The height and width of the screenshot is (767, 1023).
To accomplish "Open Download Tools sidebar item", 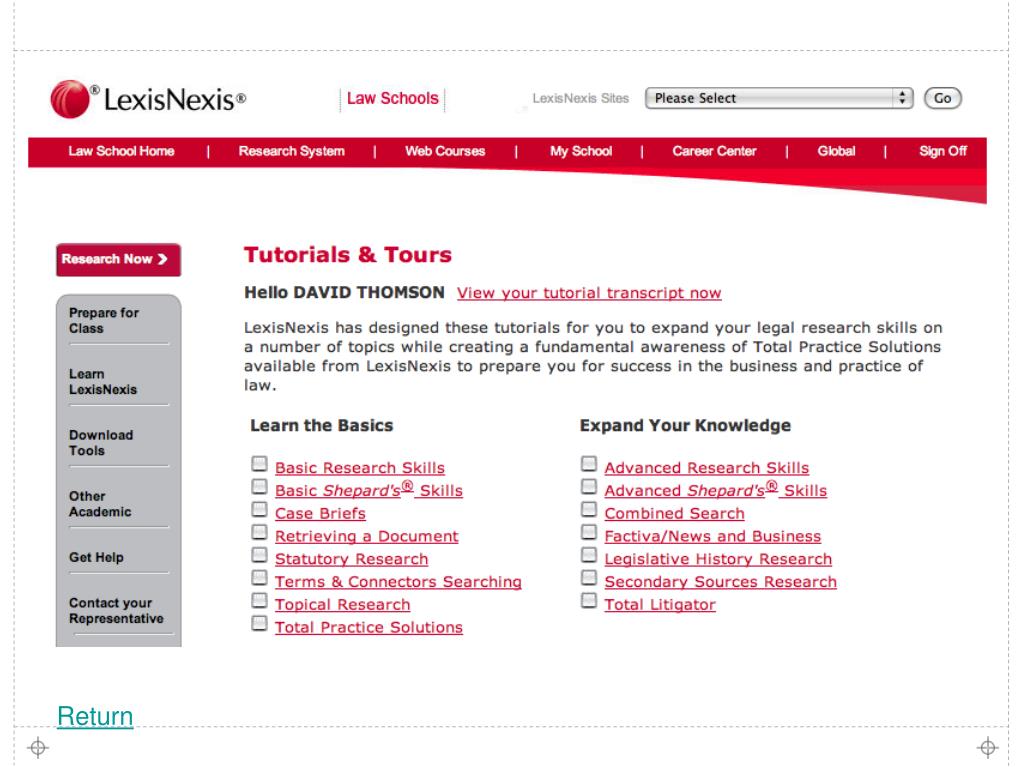I will click(101, 443).
